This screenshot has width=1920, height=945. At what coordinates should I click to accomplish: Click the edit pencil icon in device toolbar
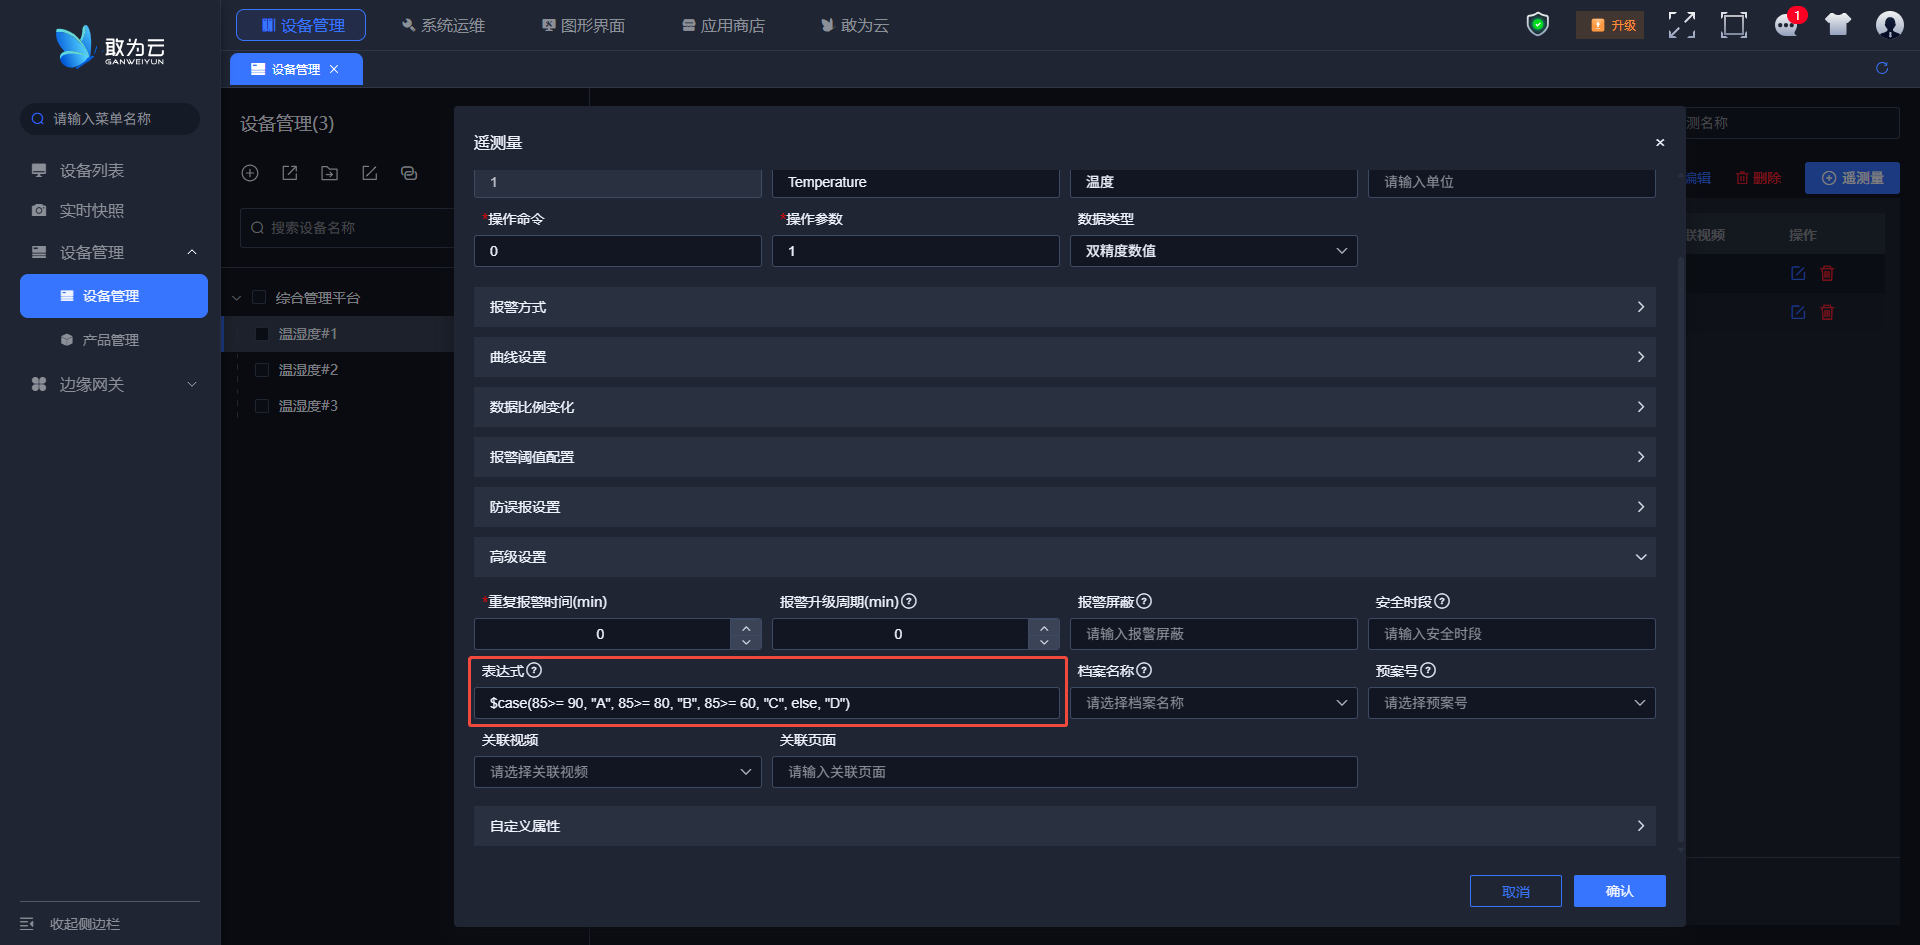369,173
